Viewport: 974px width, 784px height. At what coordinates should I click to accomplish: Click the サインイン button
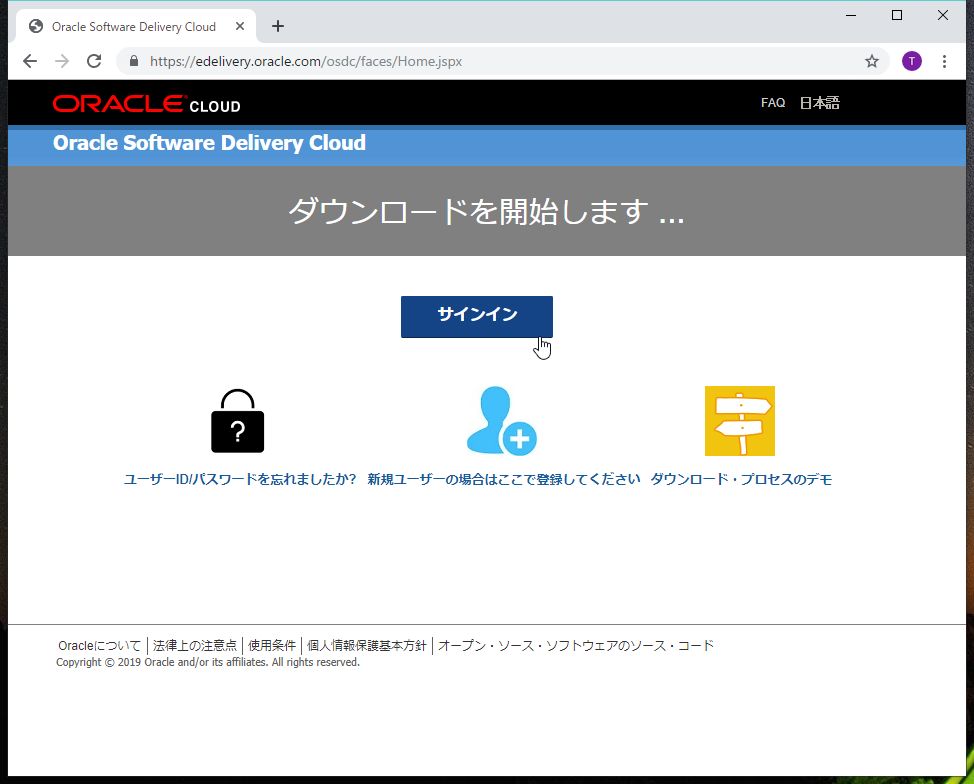[x=477, y=316]
